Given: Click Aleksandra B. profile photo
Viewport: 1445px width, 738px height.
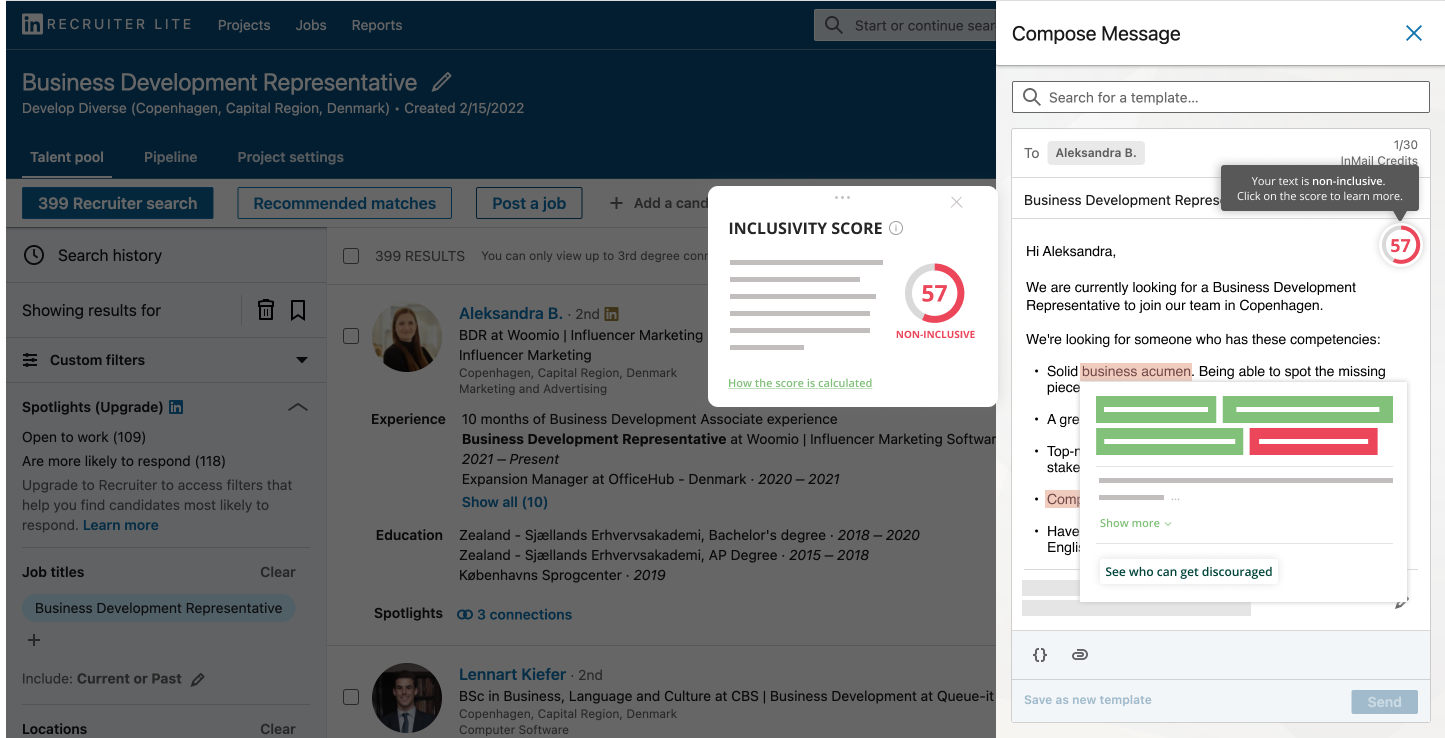Looking at the screenshot, I should [406, 338].
